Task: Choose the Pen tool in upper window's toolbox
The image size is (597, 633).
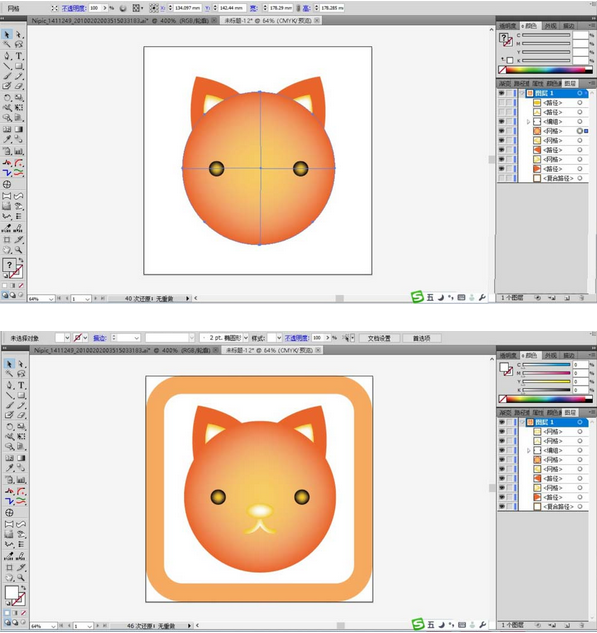Action: 7,56
